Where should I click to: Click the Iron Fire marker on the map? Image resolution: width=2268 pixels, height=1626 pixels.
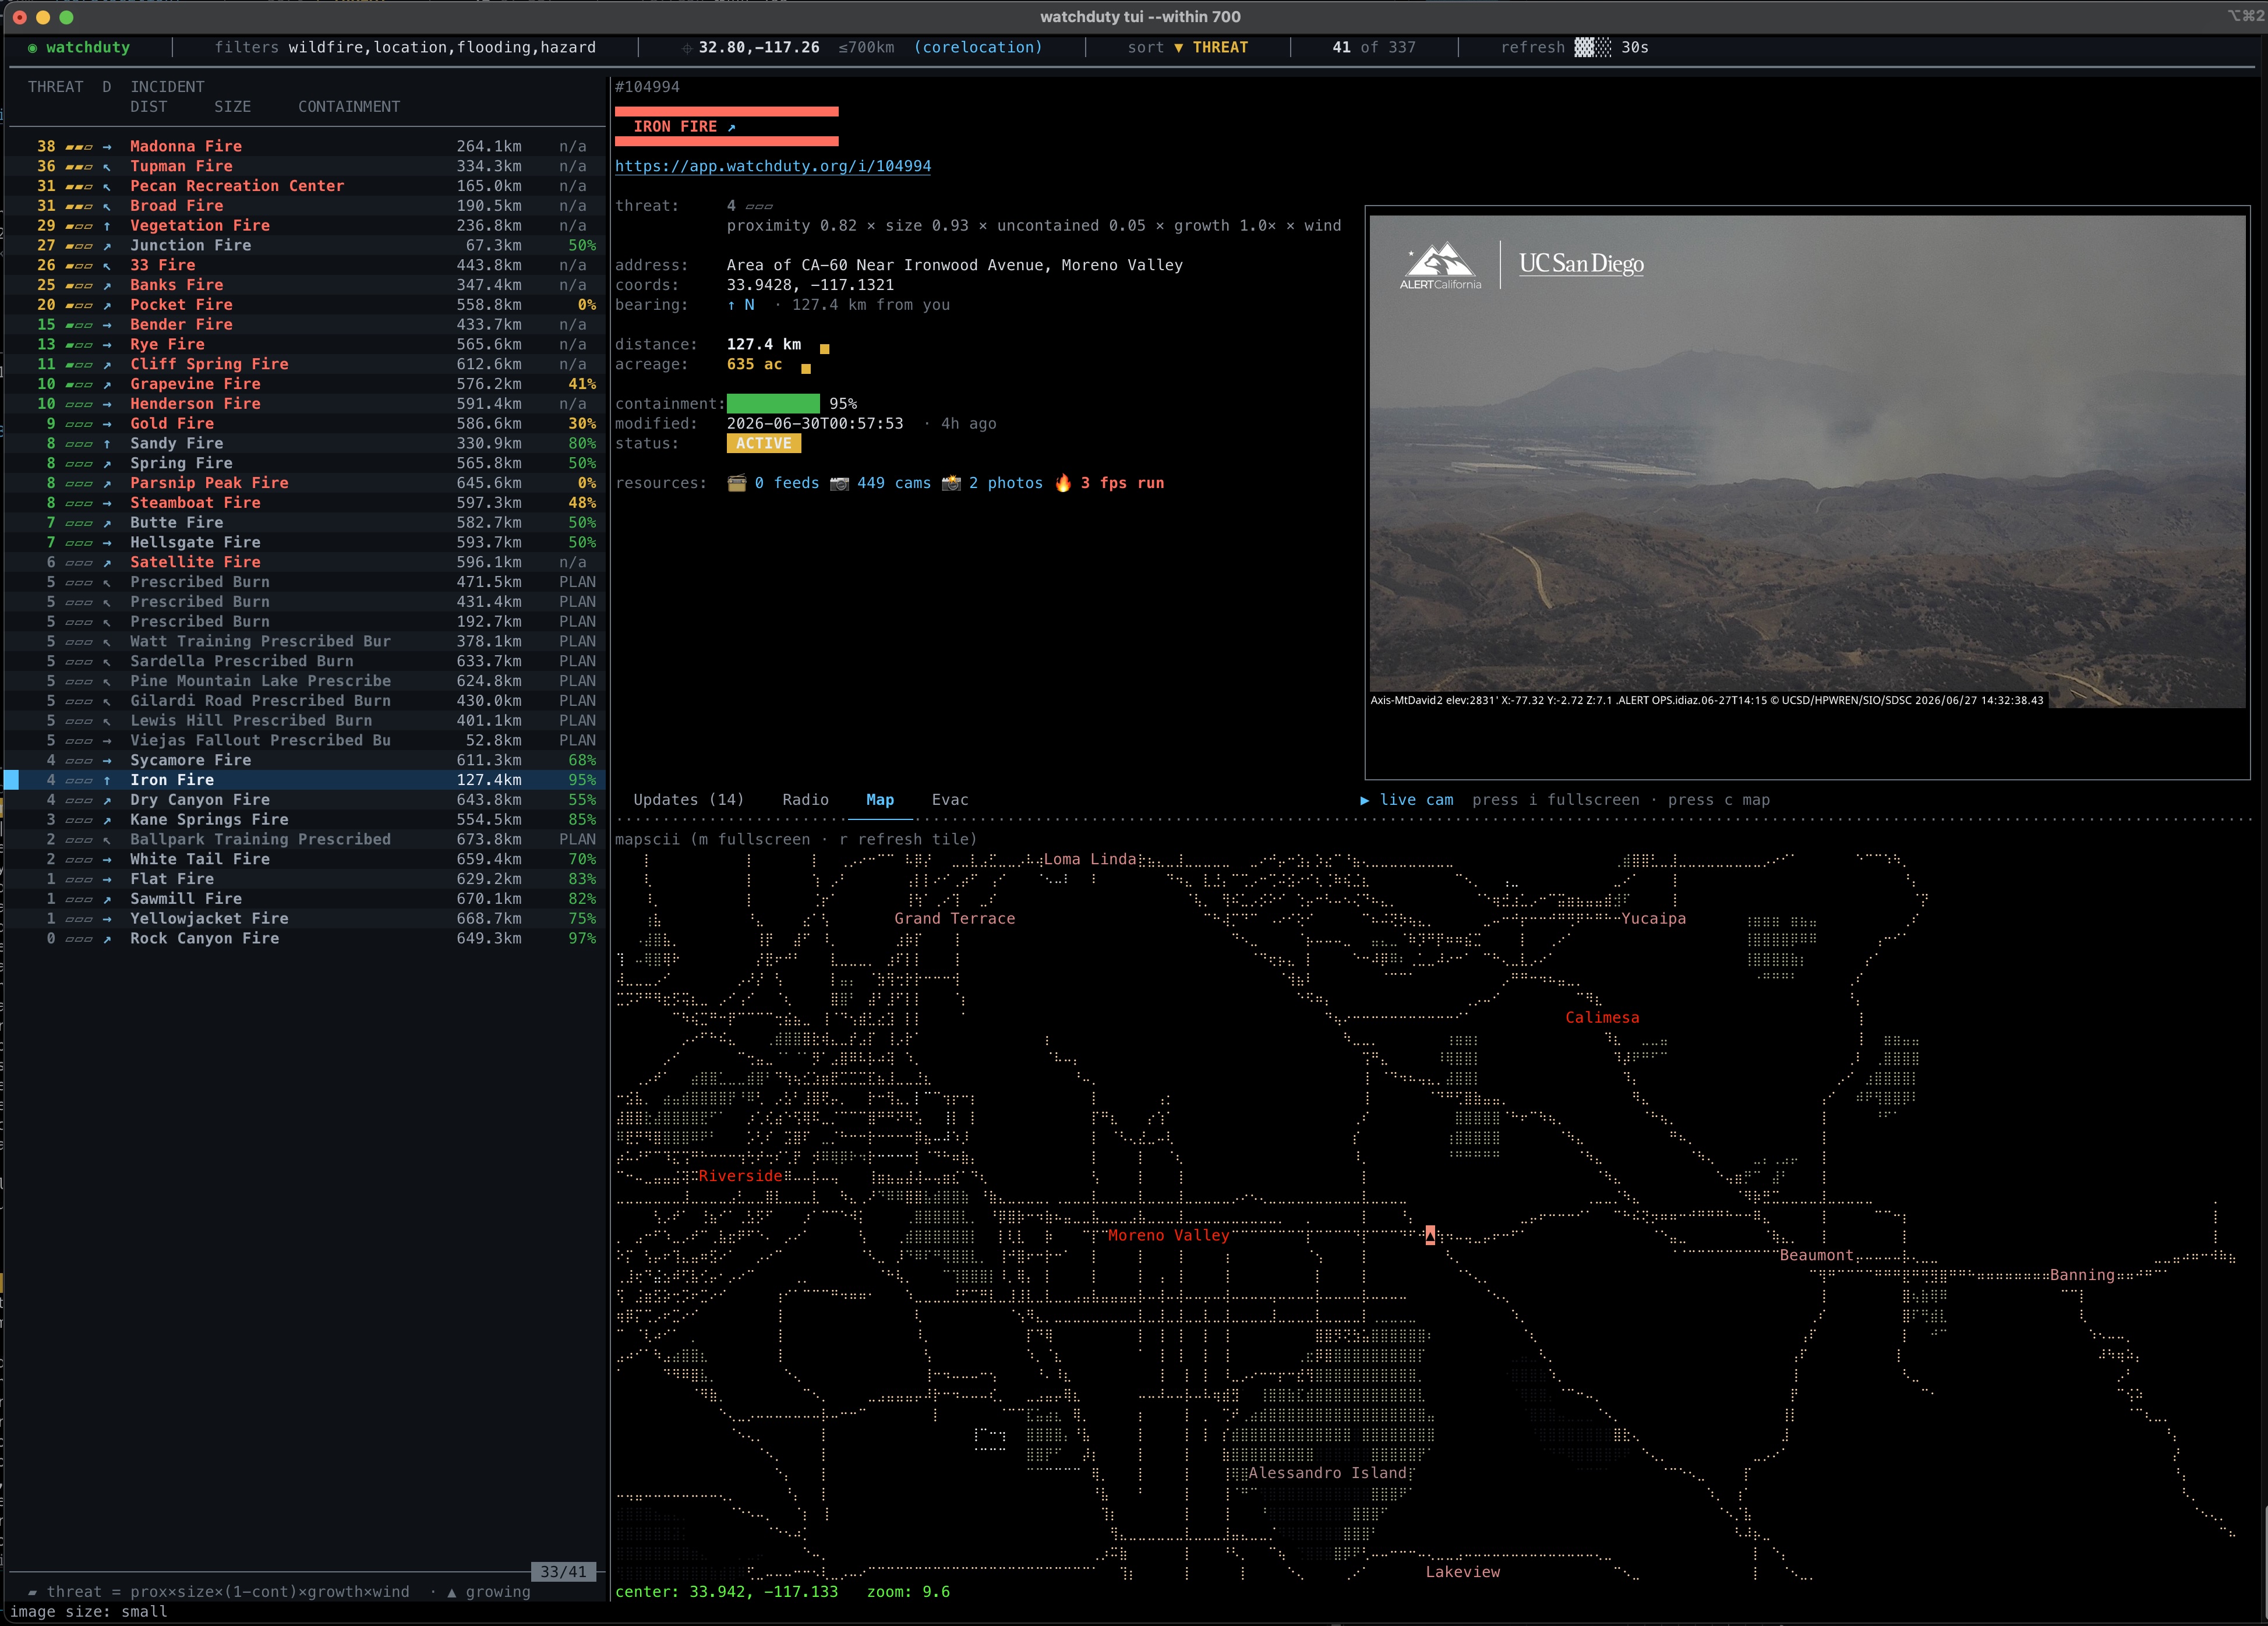click(x=1430, y=1235)
